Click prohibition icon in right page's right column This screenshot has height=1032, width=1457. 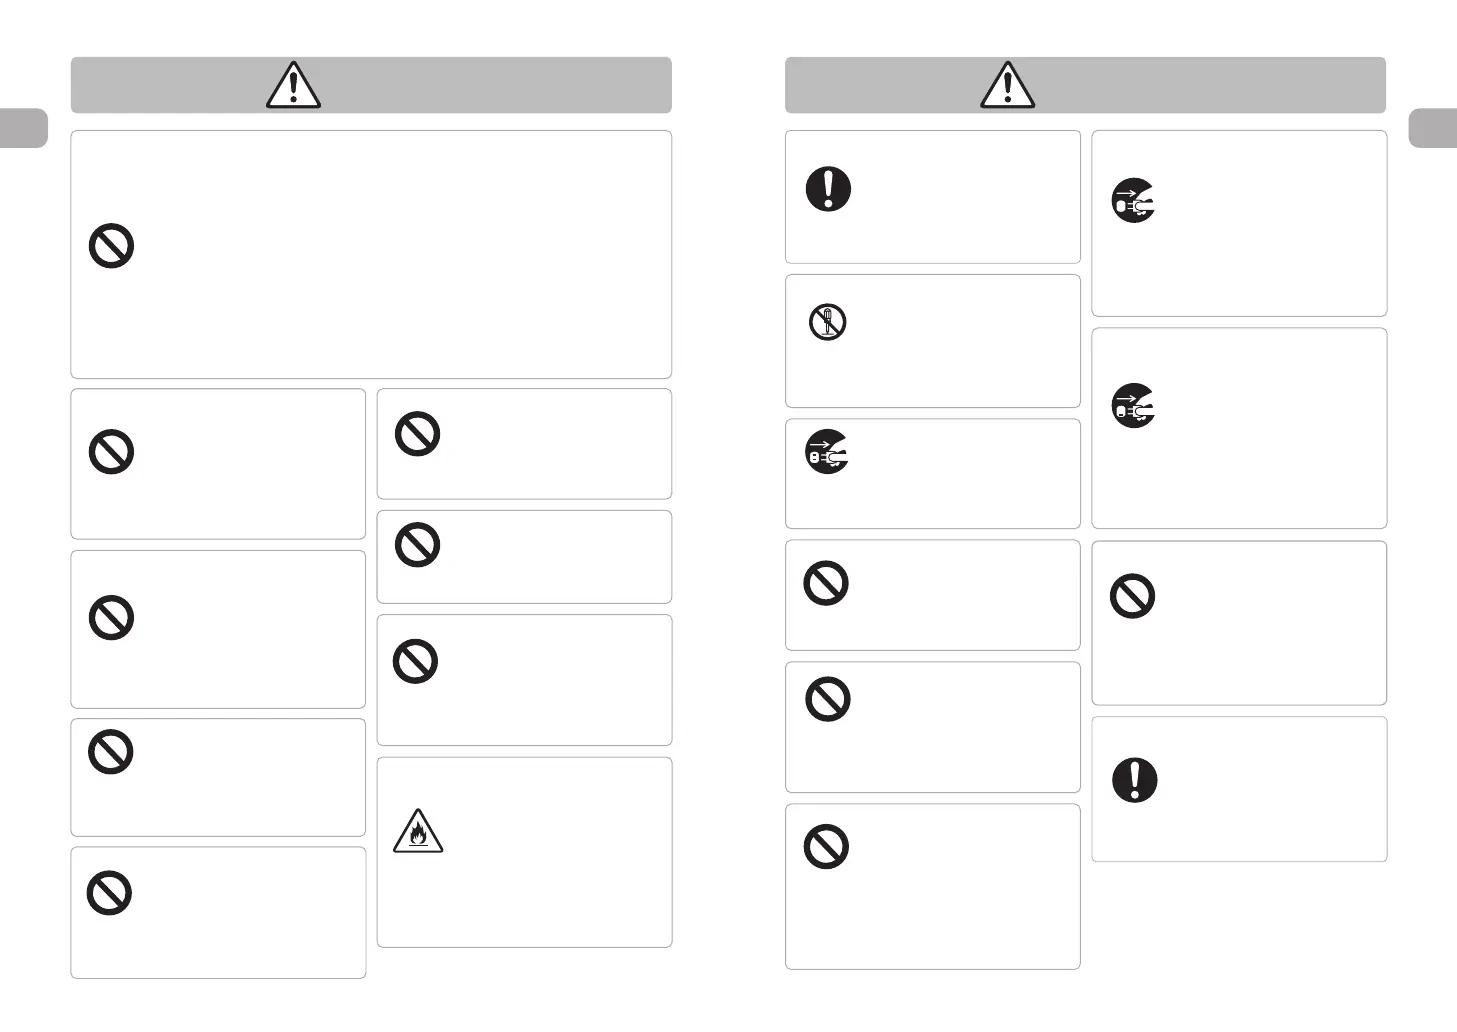pos(1133,596)
